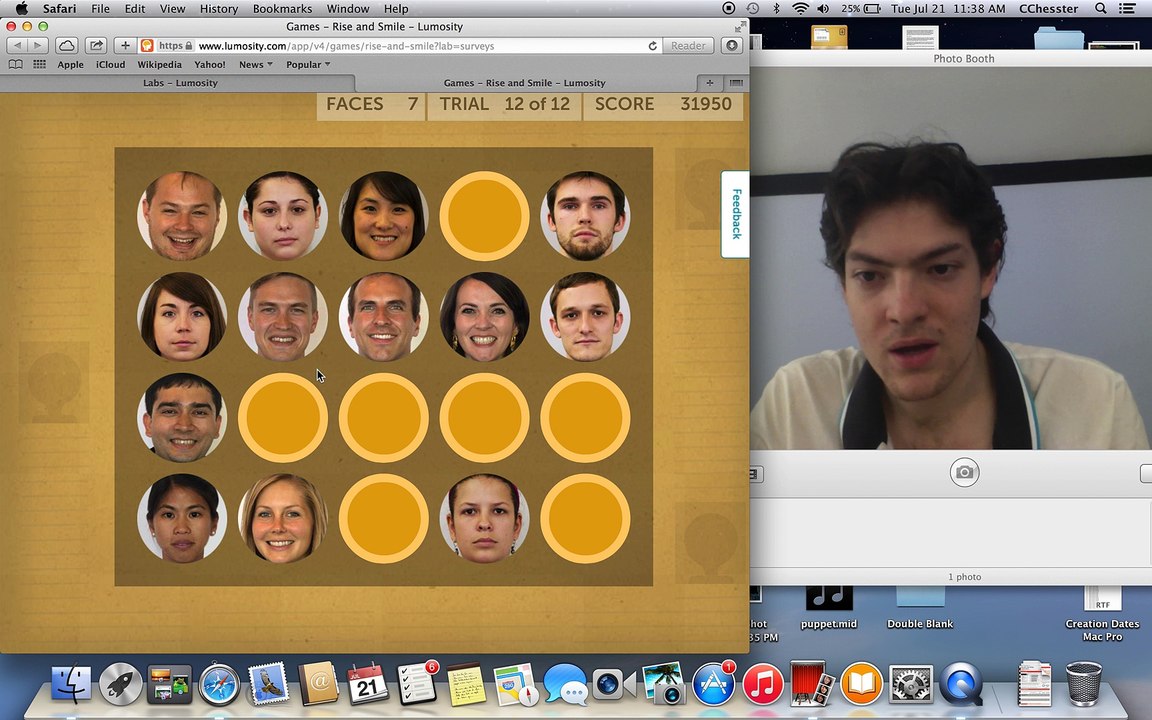Viewport: 1152px width, 720px height.
Task: Show the Safari downloads list
Action: click(732, 46)
